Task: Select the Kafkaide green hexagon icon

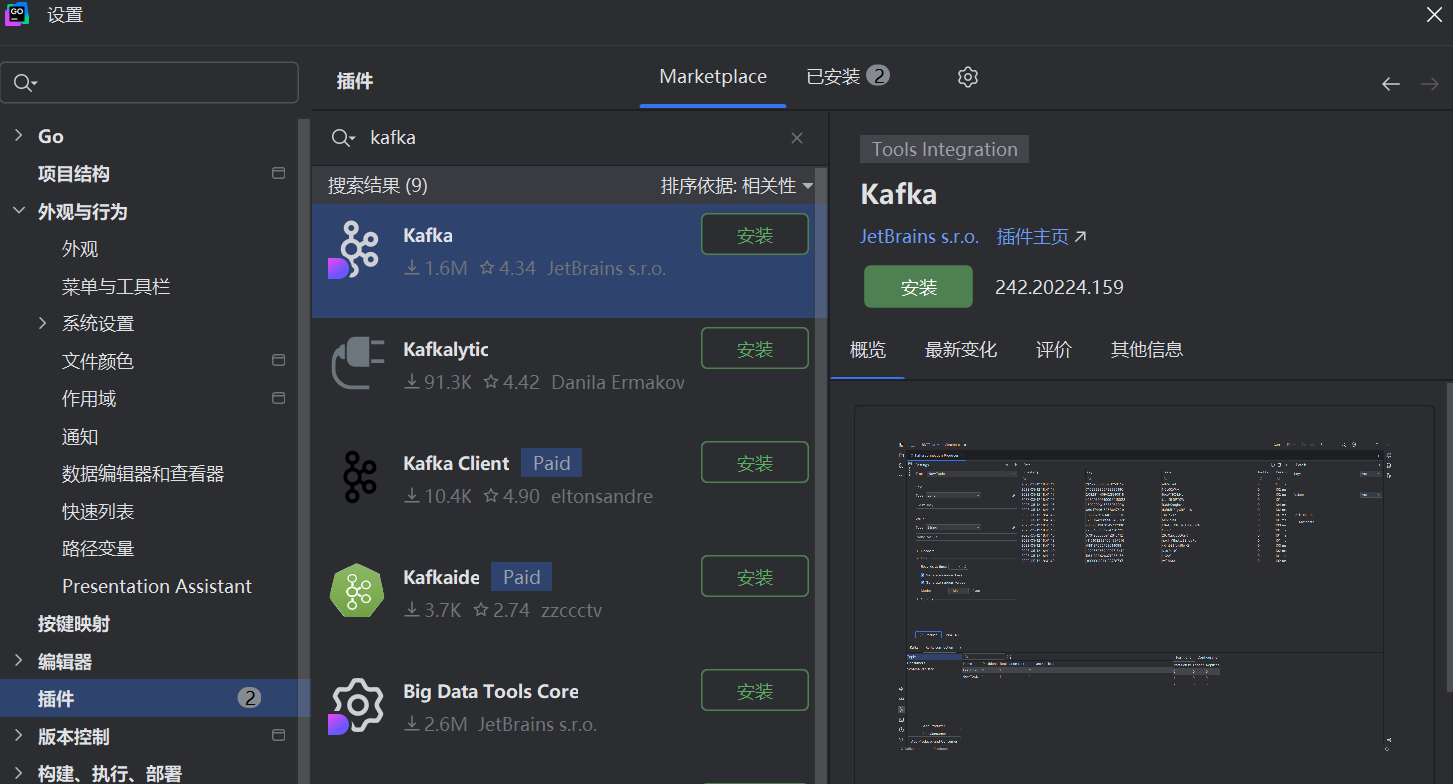Action: pos(357,591)
